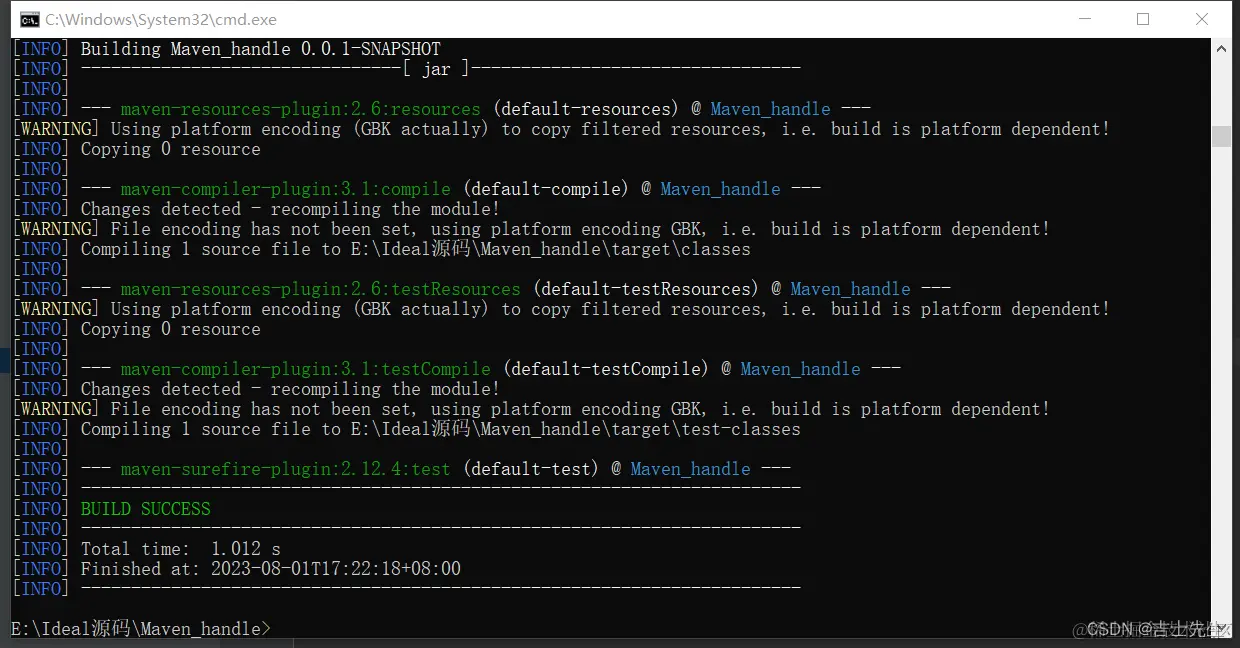Click the E:\Ideal源码\Maven_handle> command prompt

(140, 629)
